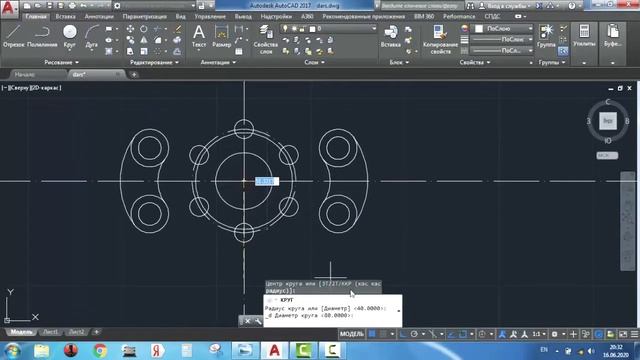Image resolution: width=640 pixels, height=360 pixels.
Task: Click the Stretch tool icon
Action: tap(130, 51)
